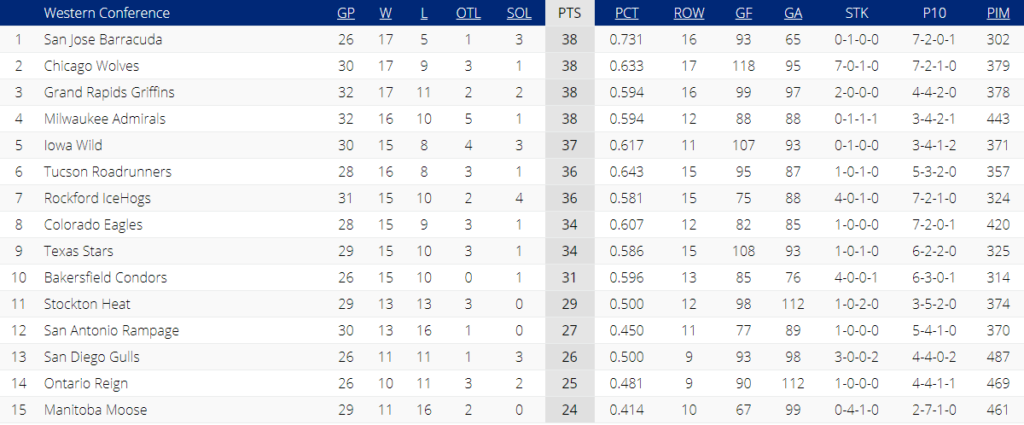Click the STK streak column header

tap(857, 13)
